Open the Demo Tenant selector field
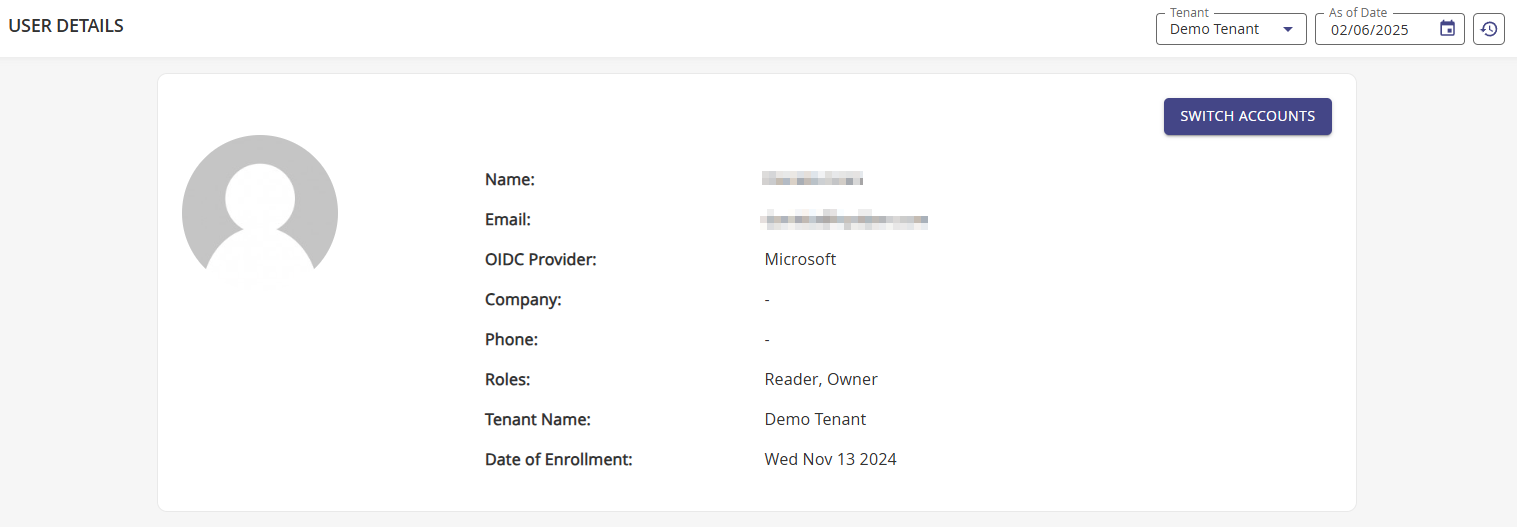The height and width of the screenshot is (527, 1517). point(1216,29)
